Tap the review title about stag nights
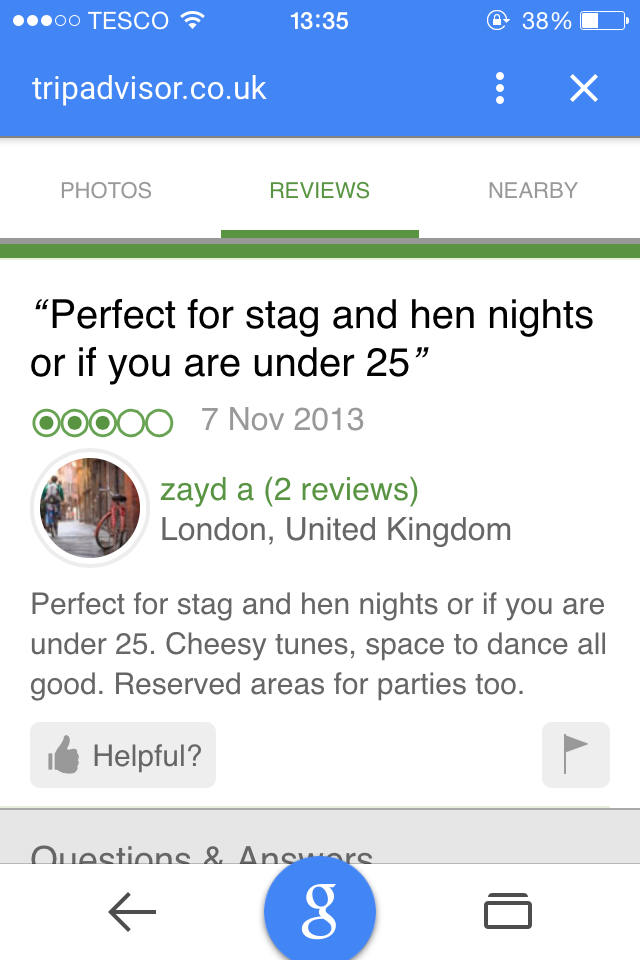The height and width of the screenshot is (960, 640). point(312,339)
